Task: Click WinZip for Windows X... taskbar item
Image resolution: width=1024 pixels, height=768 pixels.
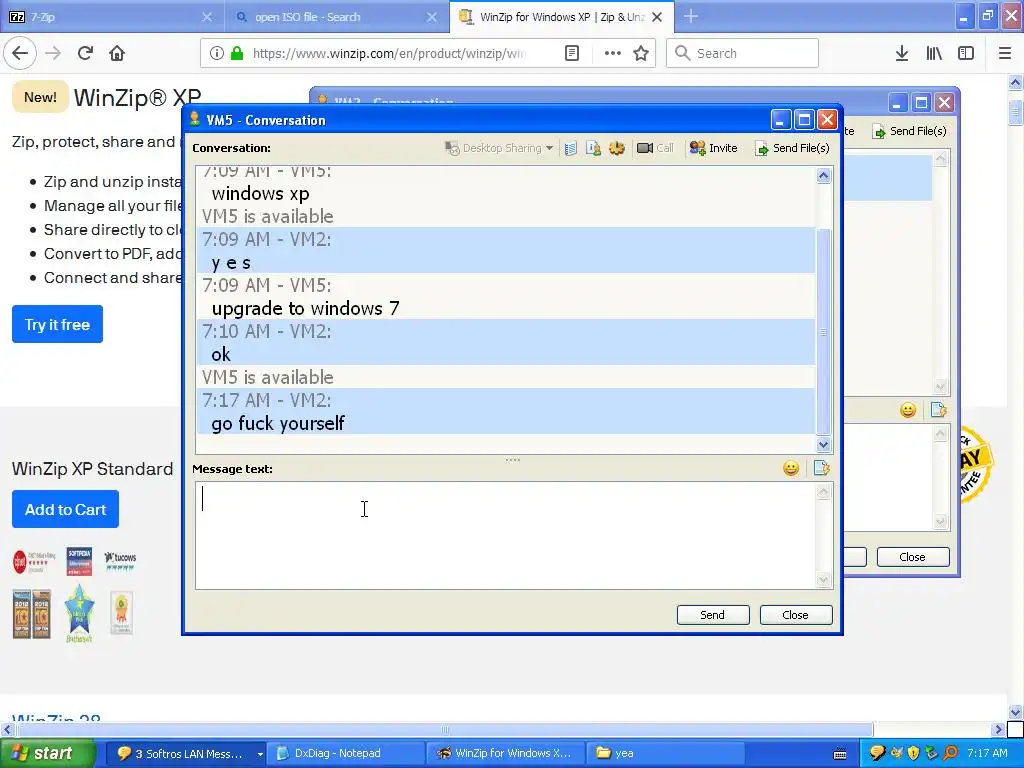Action: coord(507,754)
